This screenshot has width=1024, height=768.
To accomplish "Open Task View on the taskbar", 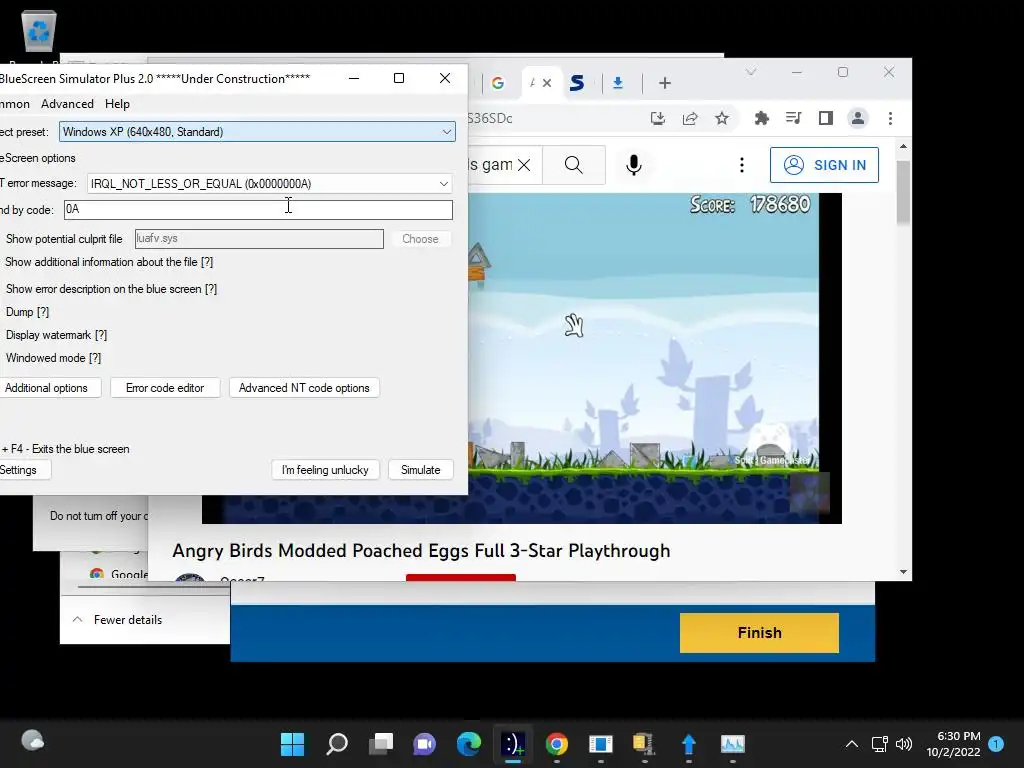I will 381,744.
